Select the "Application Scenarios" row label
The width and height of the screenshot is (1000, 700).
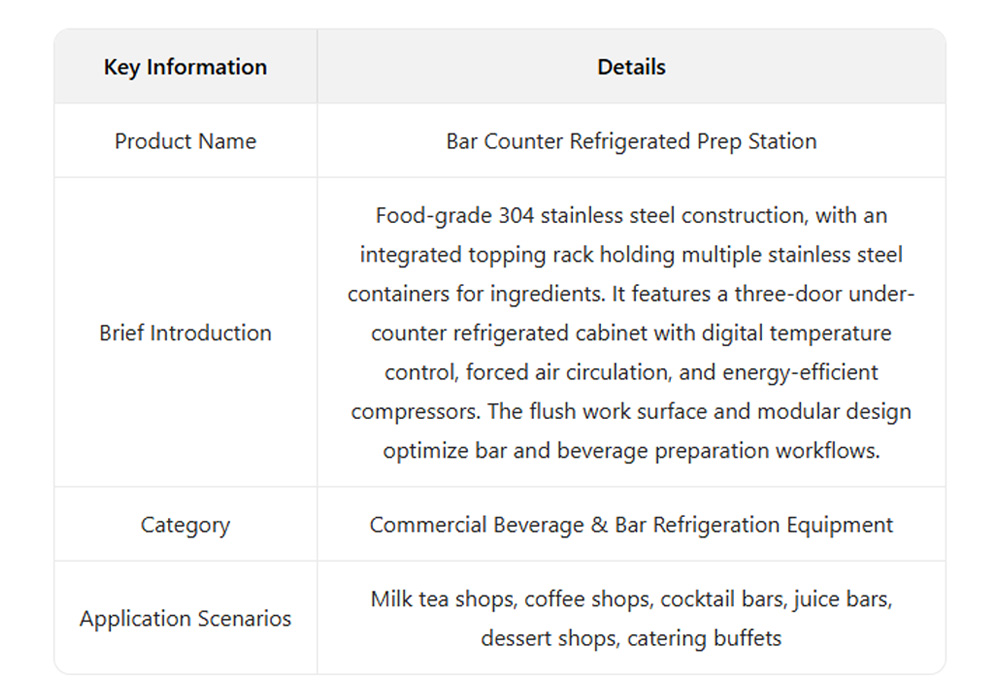coord(185,619)
